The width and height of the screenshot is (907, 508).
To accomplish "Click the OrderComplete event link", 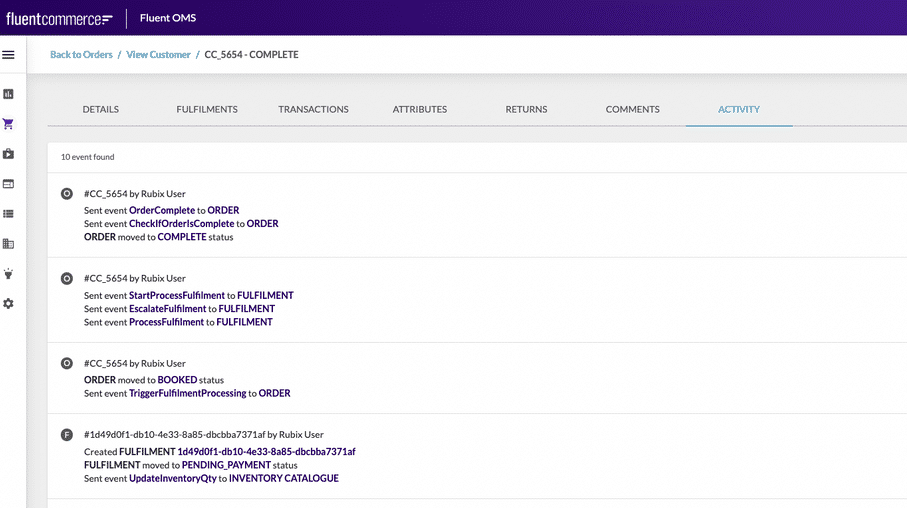I will (x=162, y=210).
